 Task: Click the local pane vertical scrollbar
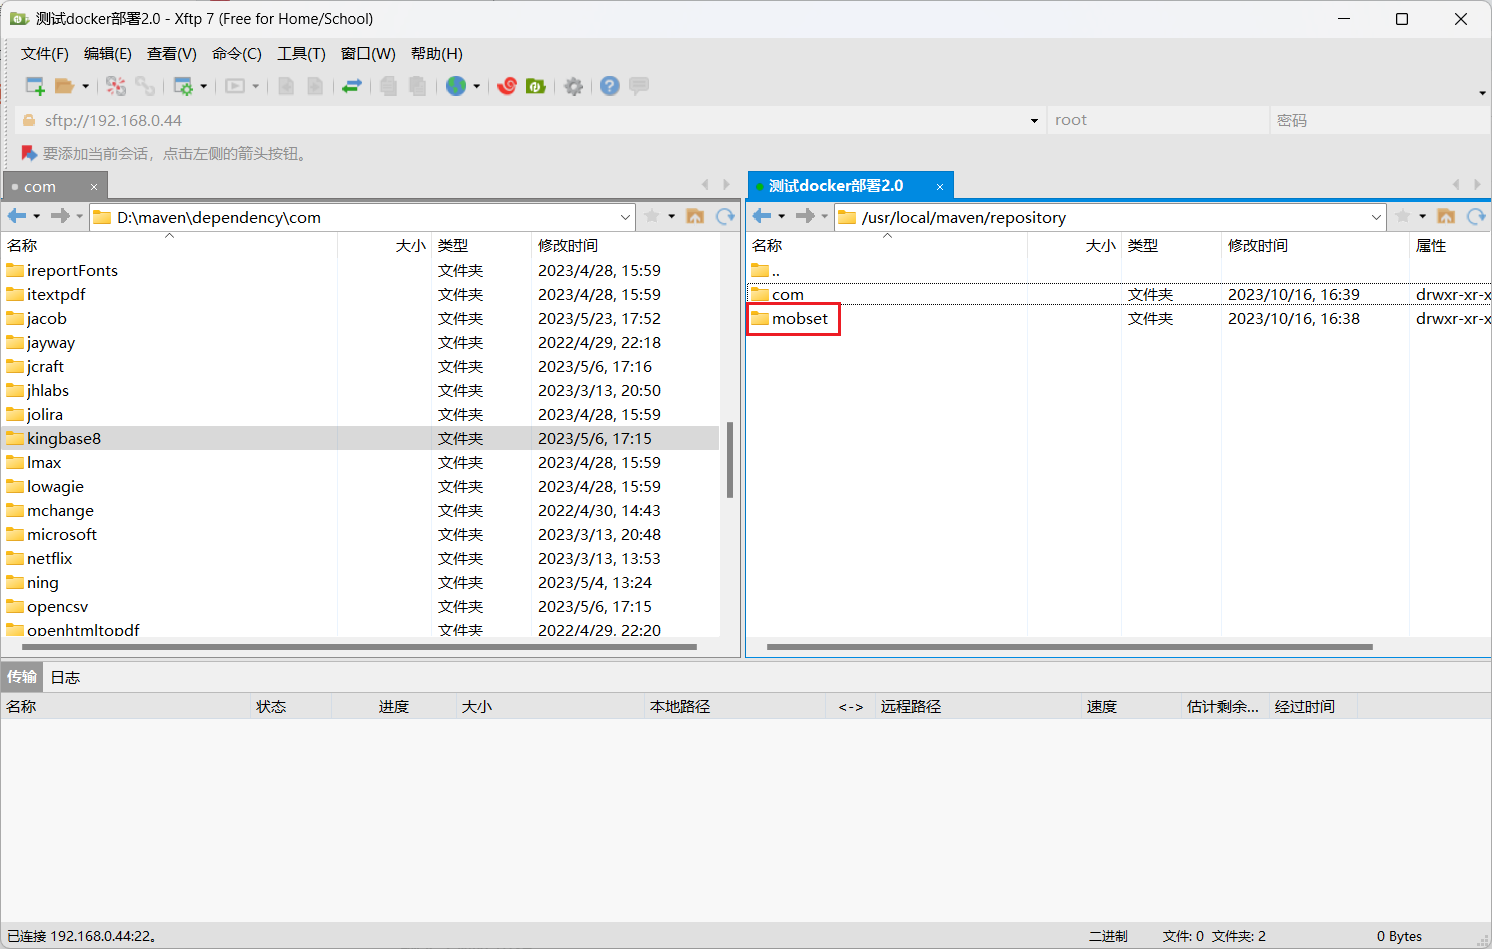pyautogui.click(x=730, y=460)
